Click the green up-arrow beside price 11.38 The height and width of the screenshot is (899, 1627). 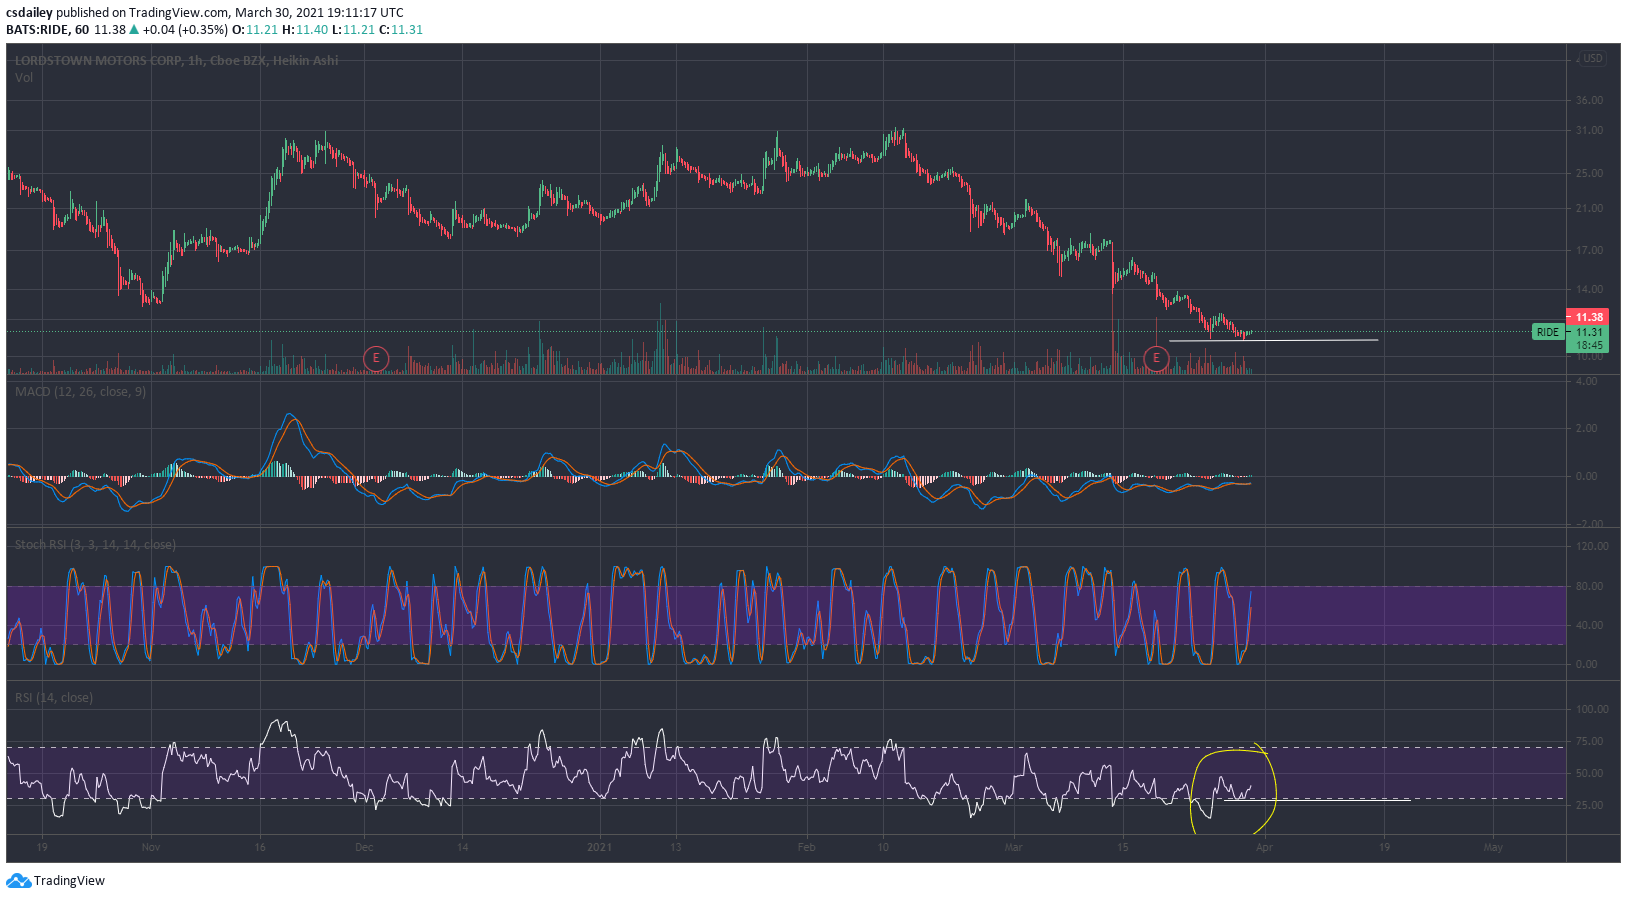134,30
